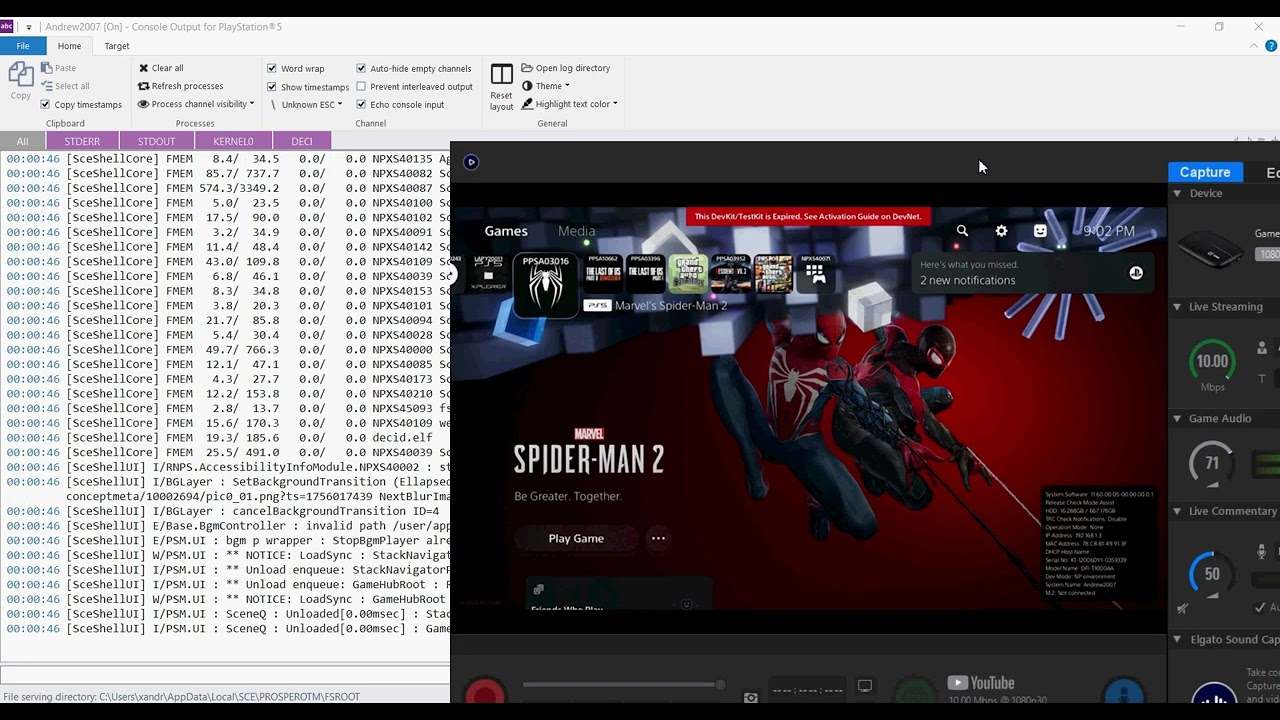Screen dimensions: 1280x720
Task: Collapse the Game Audio section
Action: (1177, 418)
